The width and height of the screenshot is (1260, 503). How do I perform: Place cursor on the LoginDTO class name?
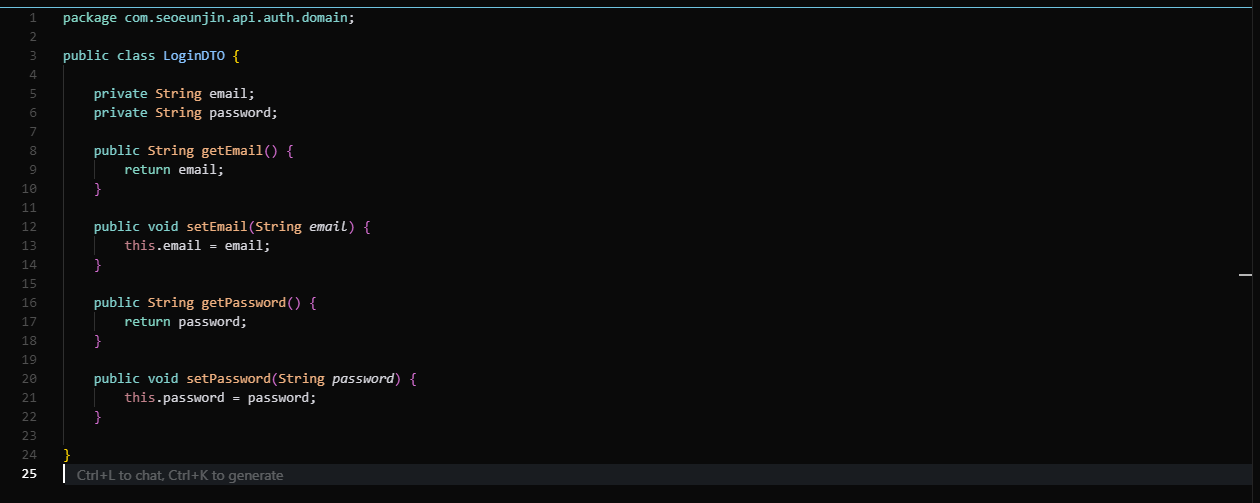(x=194, y=56)
